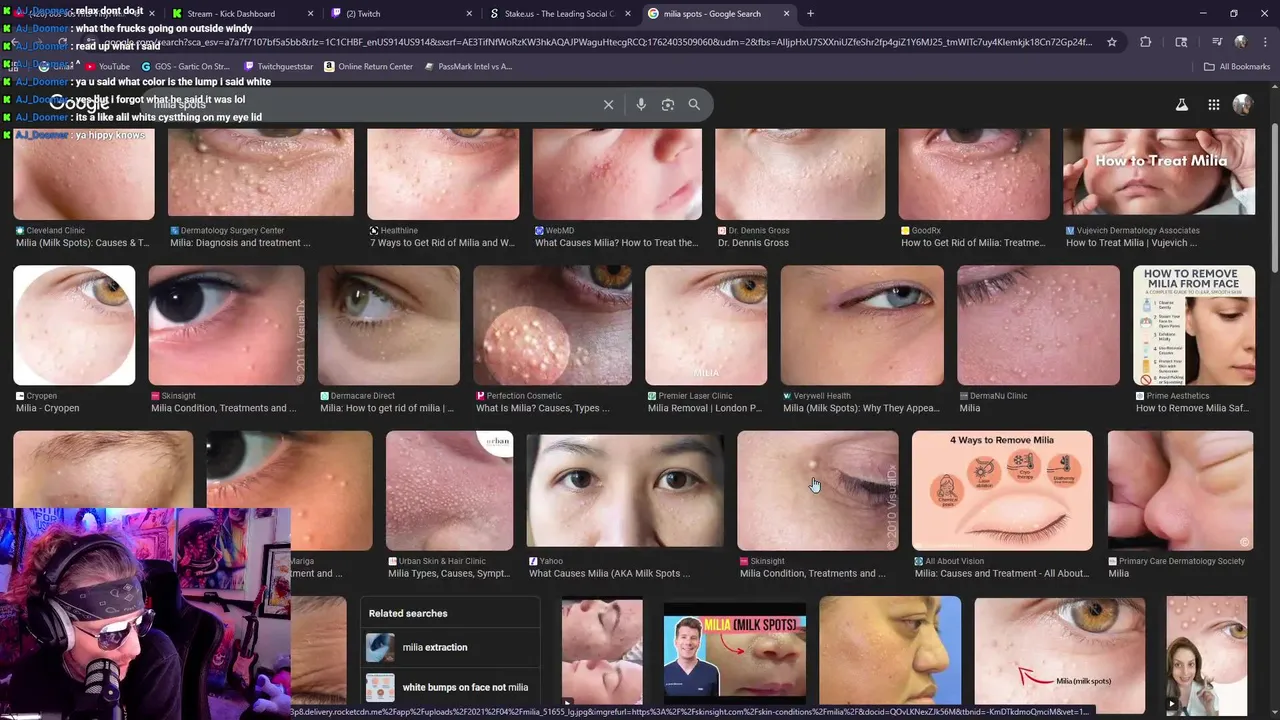Open the Premier Laser Clinic MILIA image
The image size is (1280, 720).
click(706, 325)
